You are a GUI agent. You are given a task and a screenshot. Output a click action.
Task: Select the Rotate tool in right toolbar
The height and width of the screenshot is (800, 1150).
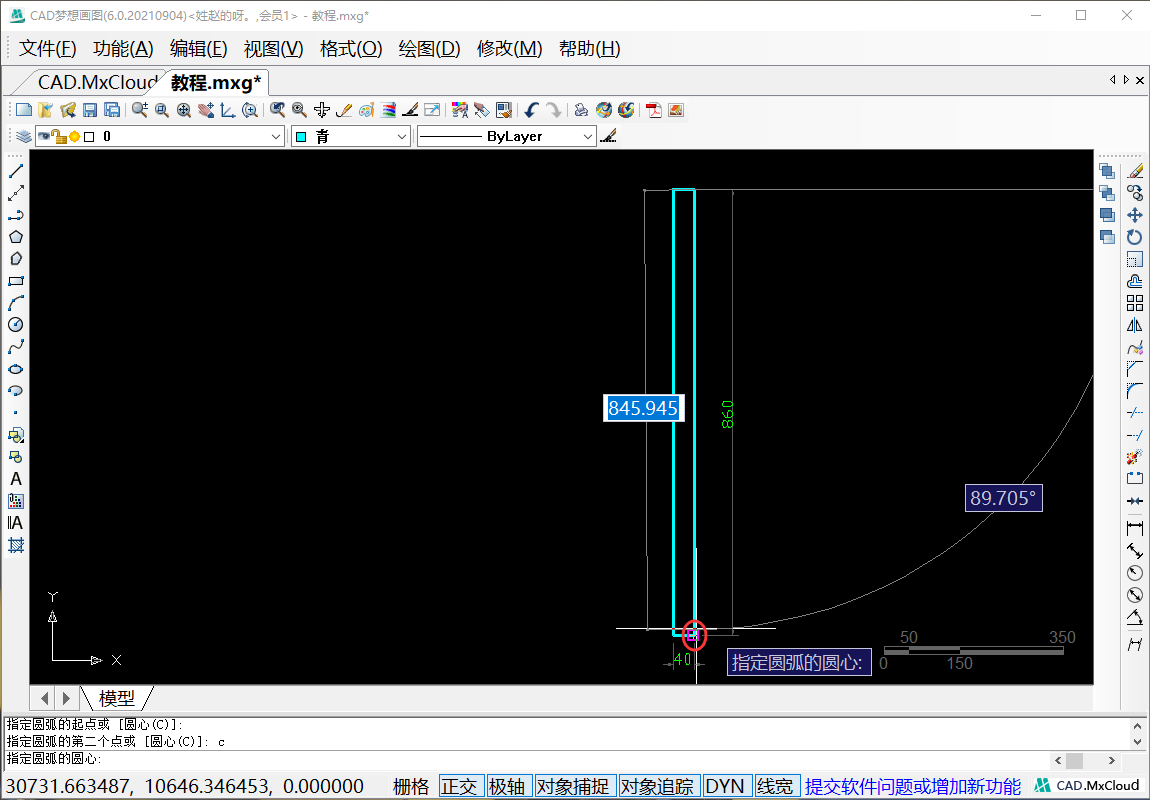[x=1135, y=237]
